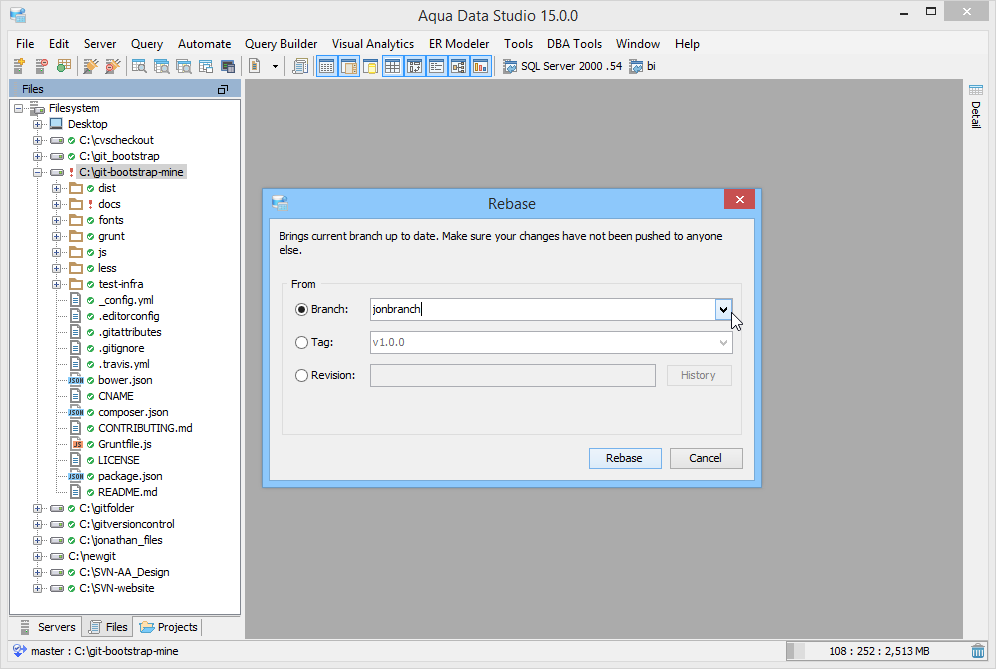Click the plain table grid toolbar icon
Screen dimensions: 996x669
[393, 66]
